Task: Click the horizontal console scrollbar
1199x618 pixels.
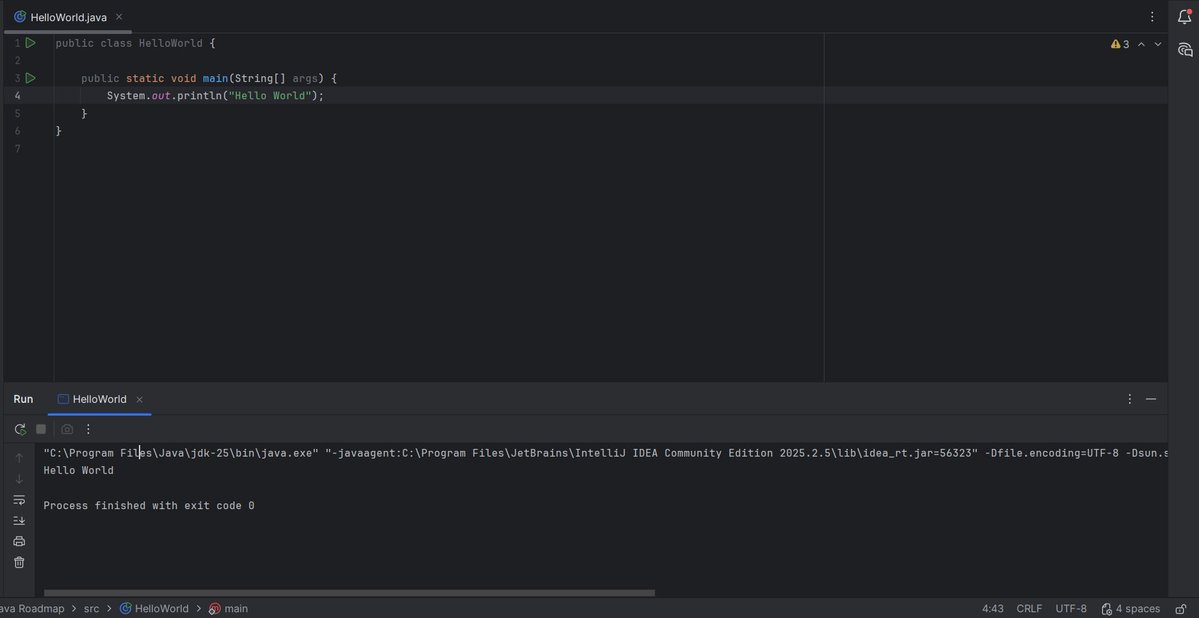Action: (x=350, y=592)
